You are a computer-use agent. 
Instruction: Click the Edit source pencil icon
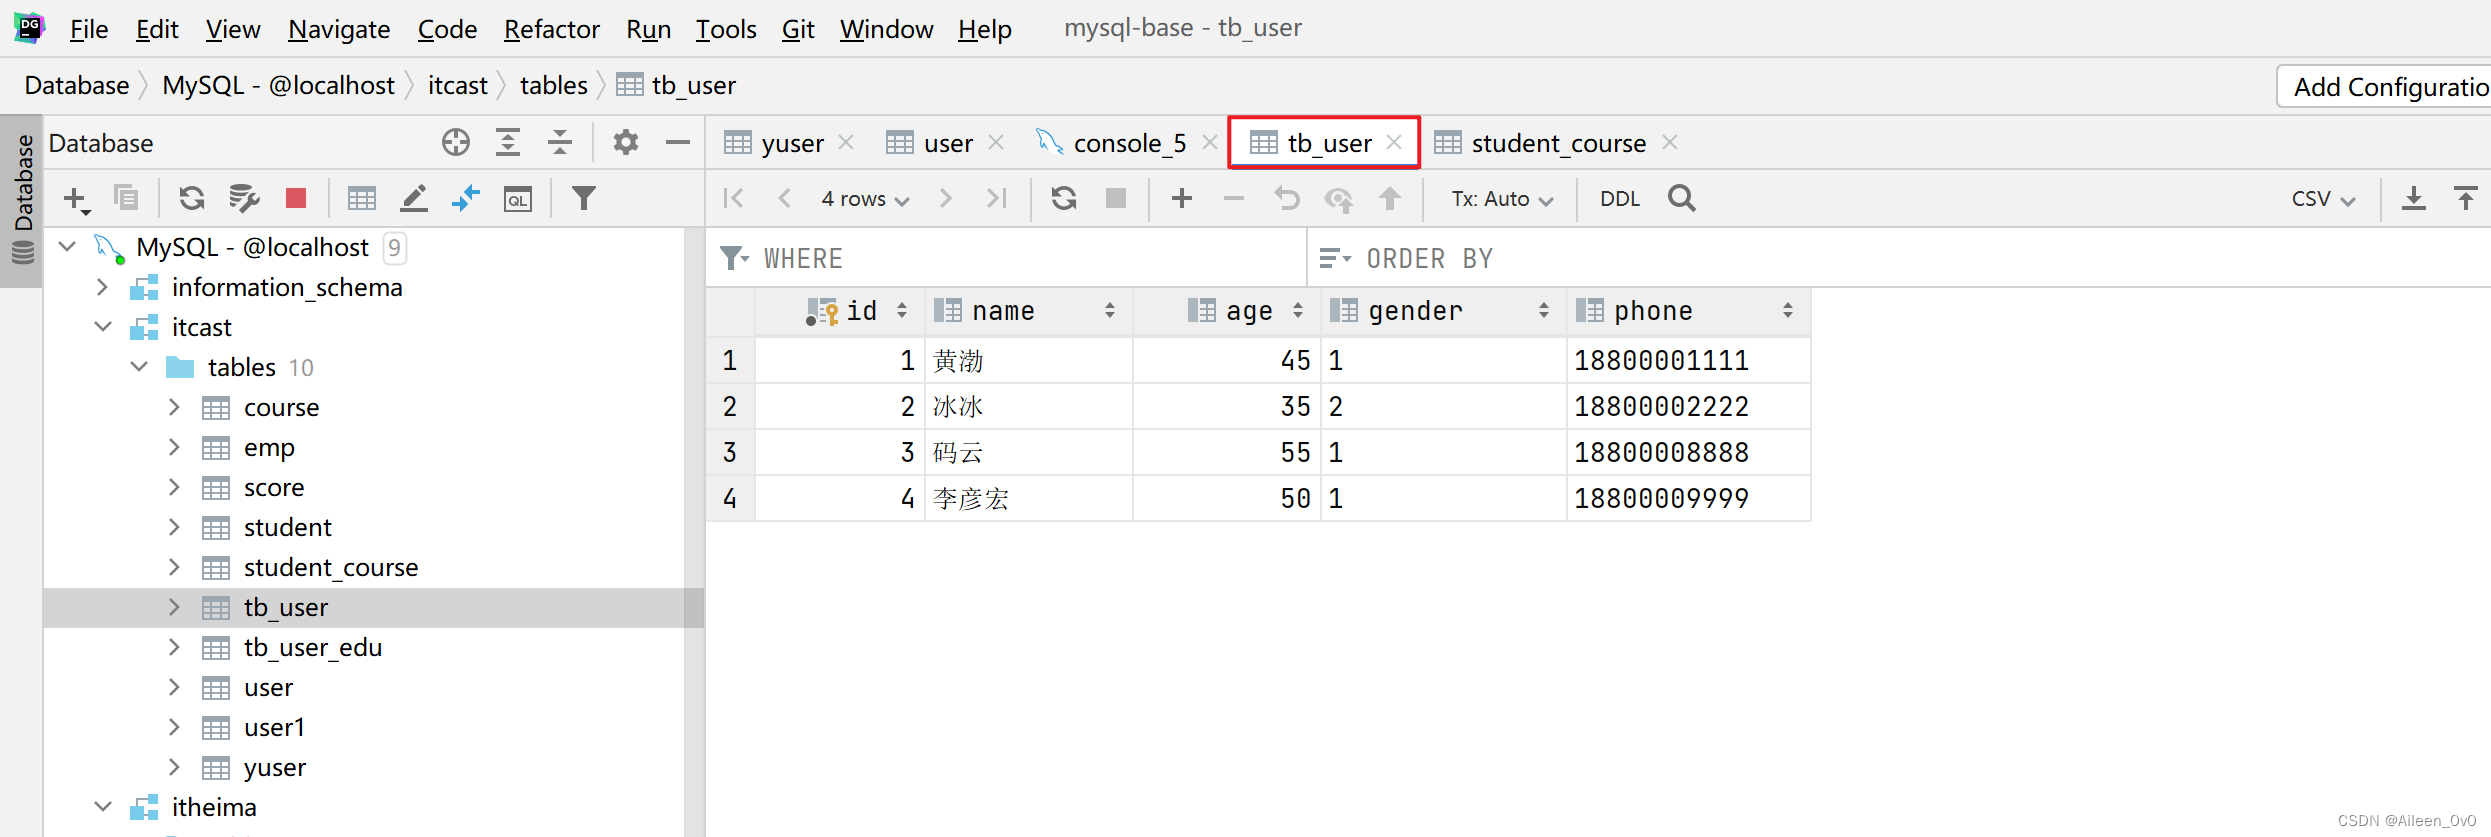(414, 198)
